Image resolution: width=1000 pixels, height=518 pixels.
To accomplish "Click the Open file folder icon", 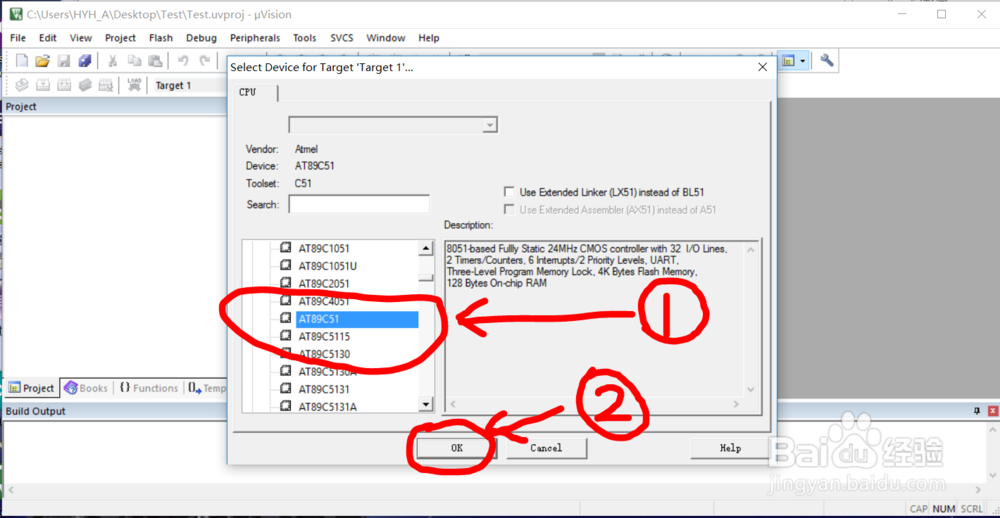I will coord(43,61).
